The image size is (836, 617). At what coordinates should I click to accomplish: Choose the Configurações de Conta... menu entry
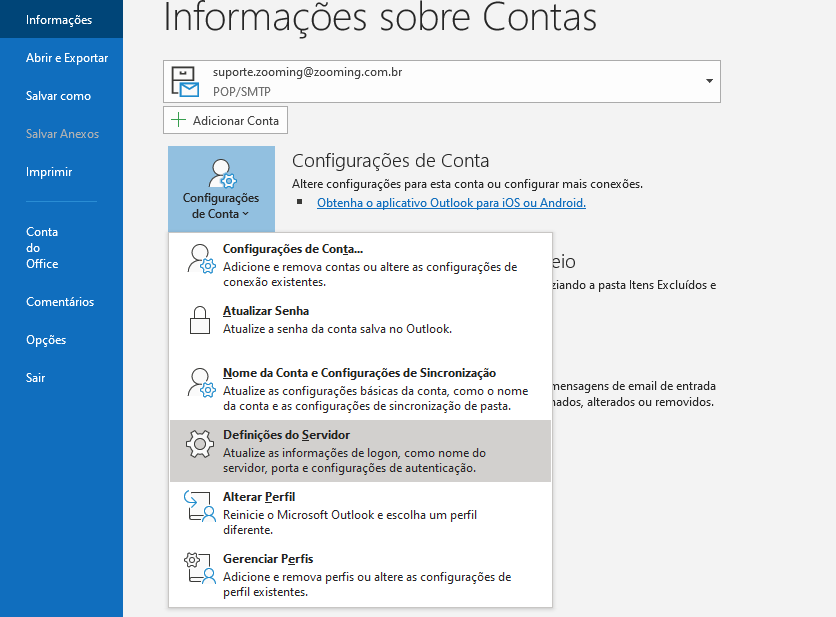click(360, 265)
